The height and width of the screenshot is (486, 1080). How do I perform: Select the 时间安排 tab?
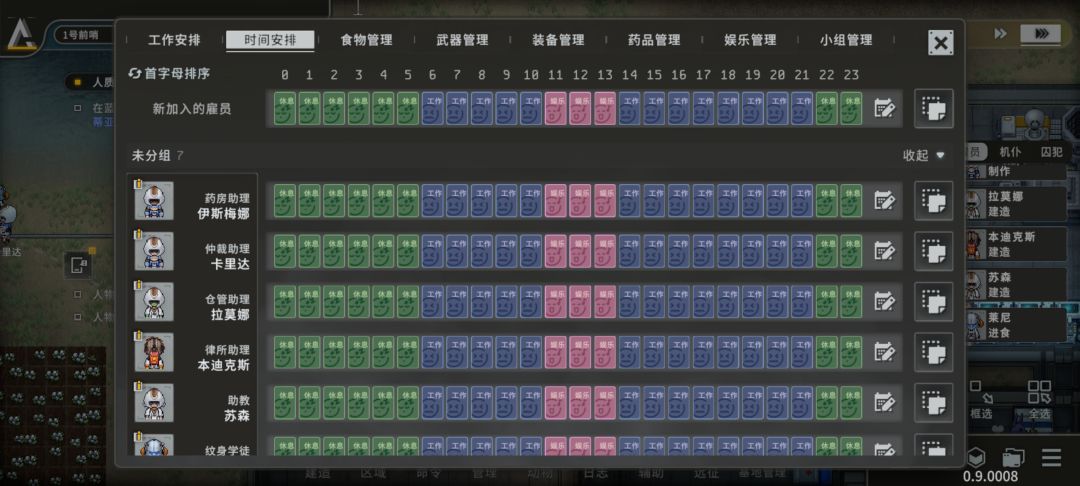pyautogui.click(x=270, y=40)
